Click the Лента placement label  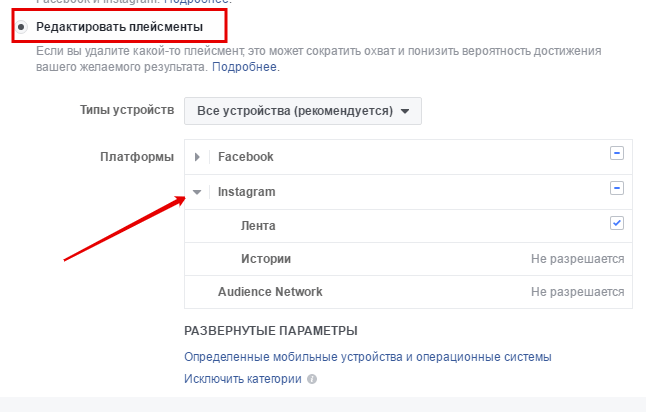click(x=258, y=226)
